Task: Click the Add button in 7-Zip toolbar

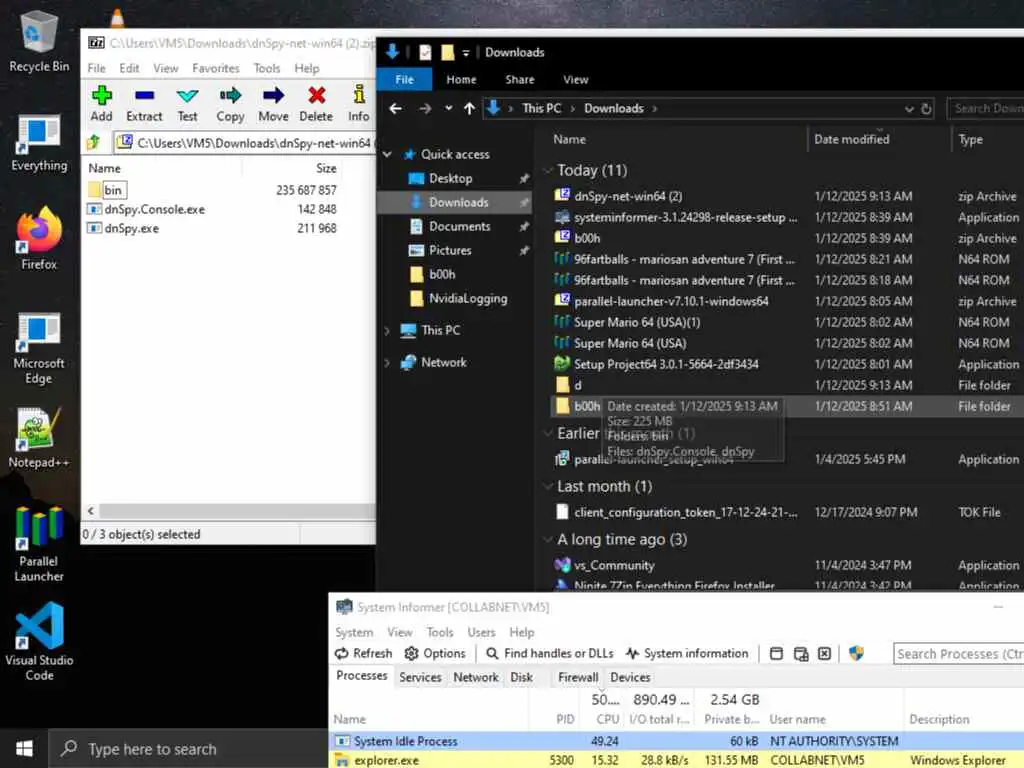Action: click(101, 104)
